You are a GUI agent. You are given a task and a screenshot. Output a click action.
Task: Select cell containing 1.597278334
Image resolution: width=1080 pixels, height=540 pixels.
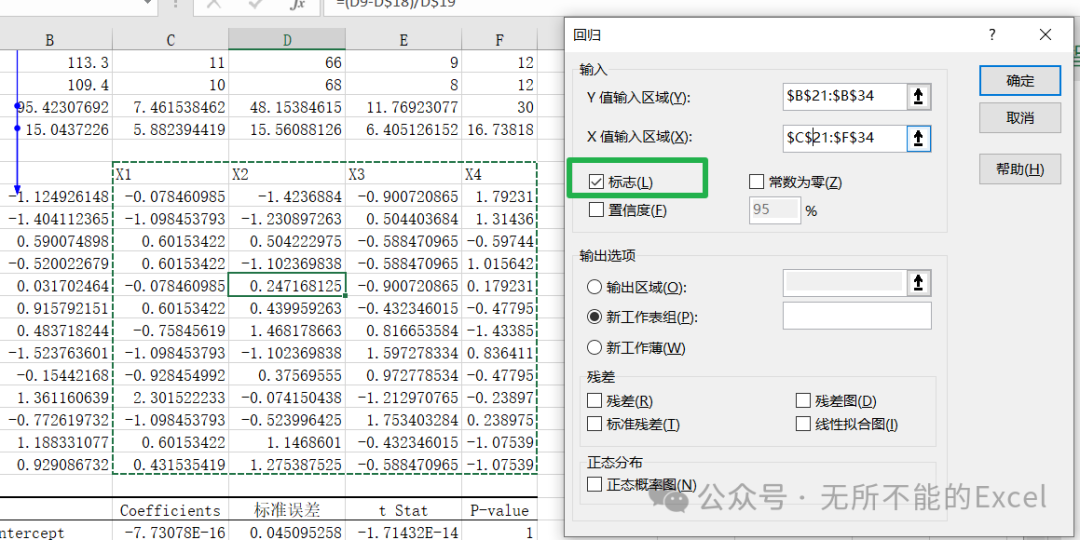point(404,352)
